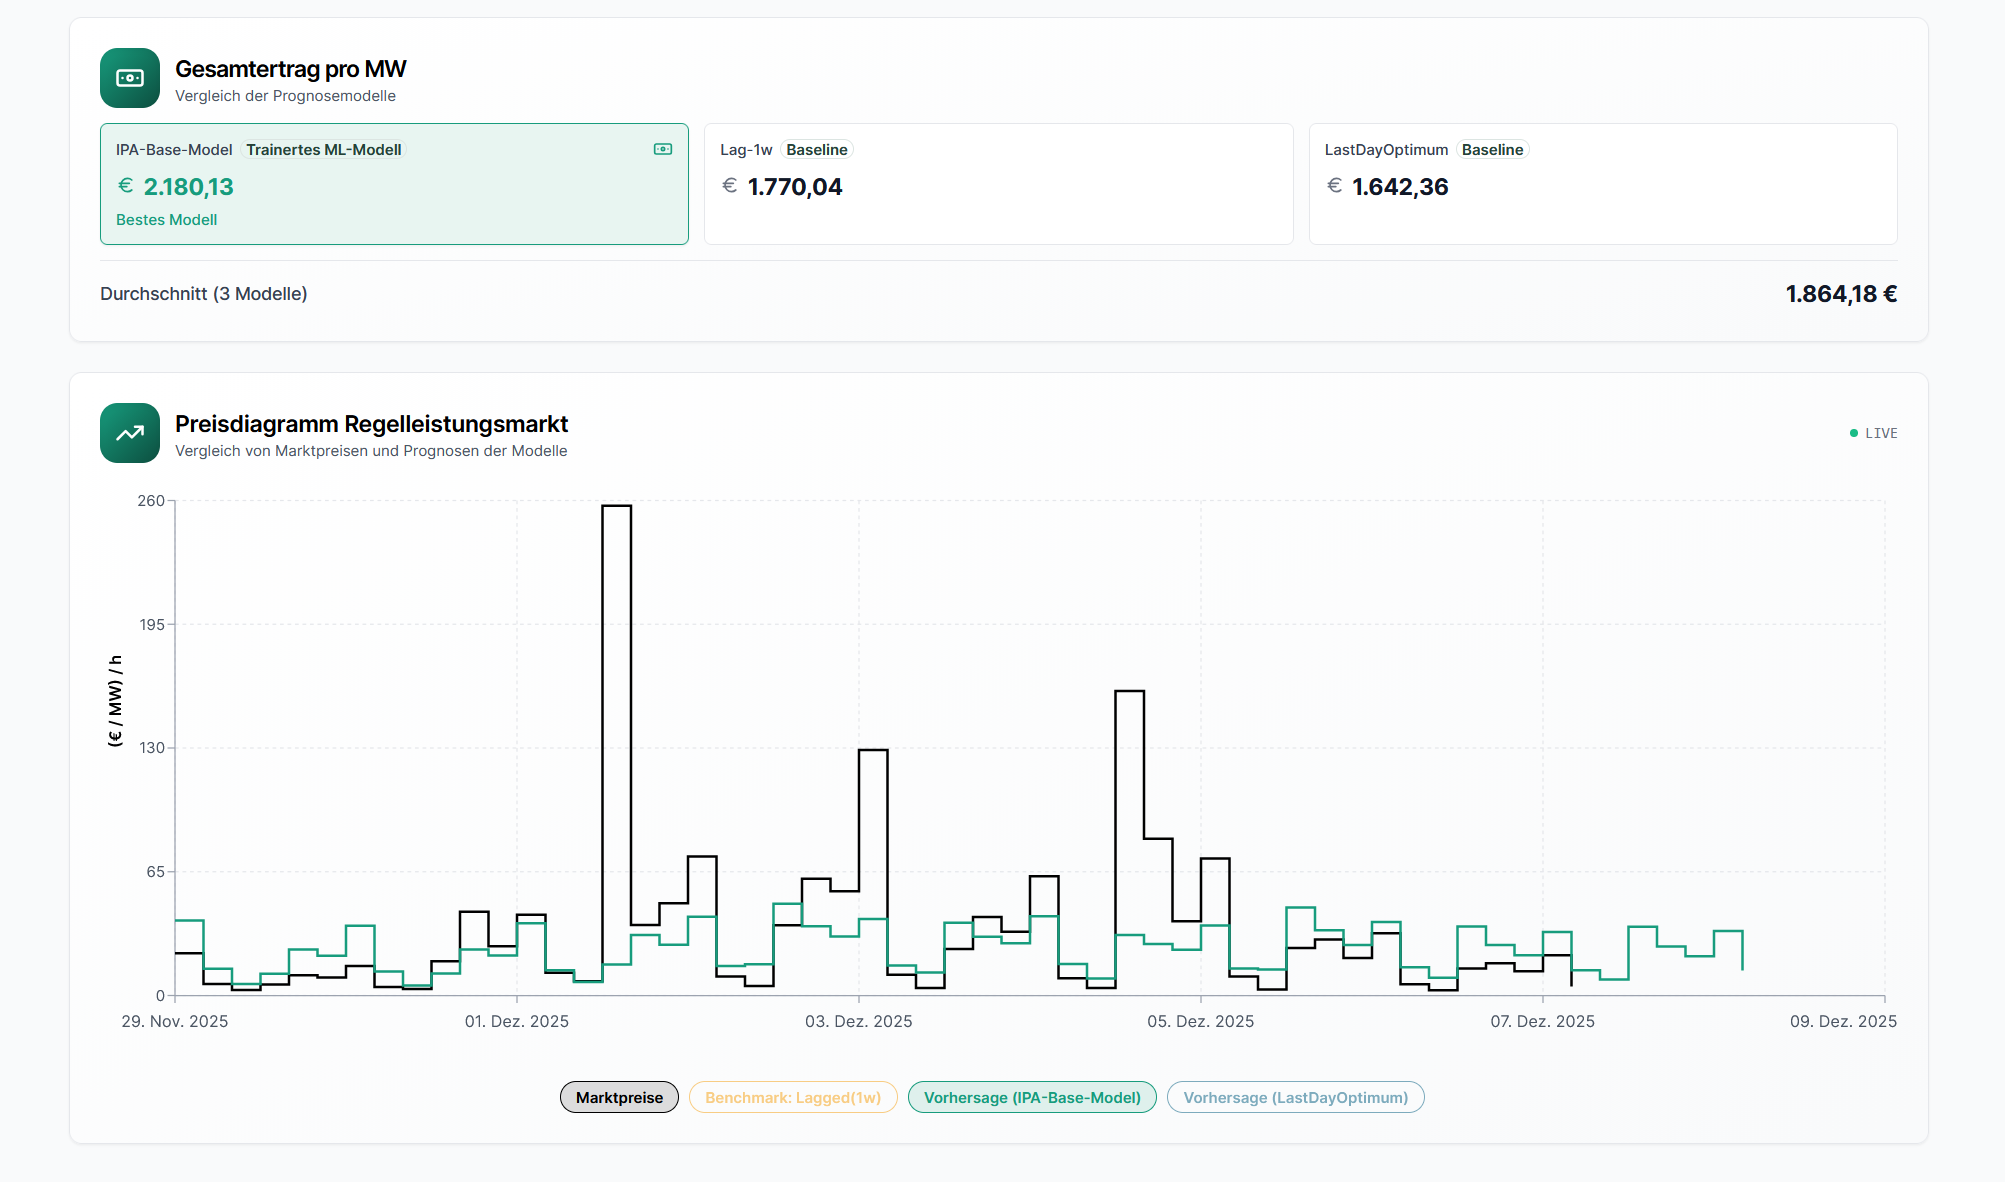Show the Vorhersage (LastDayOptimum) series
The height and width of the screenshot is (1182, 2005).
[1295, 1097]
